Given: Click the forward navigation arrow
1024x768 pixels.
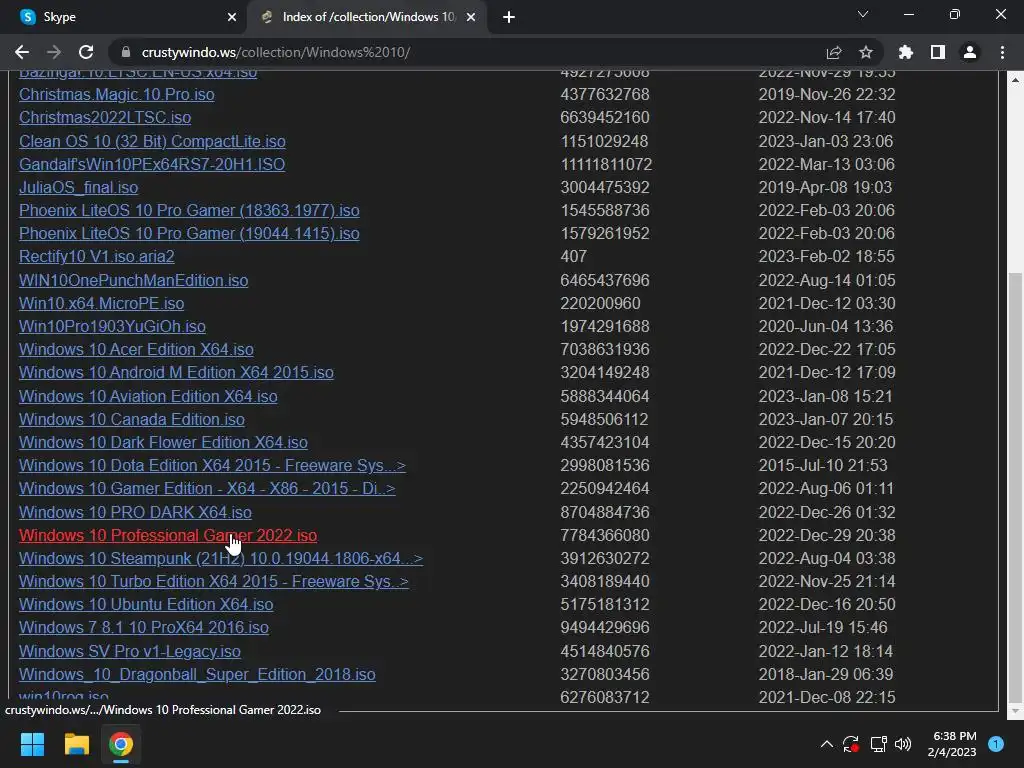Looking at the screenshot, I should point(54,52).
